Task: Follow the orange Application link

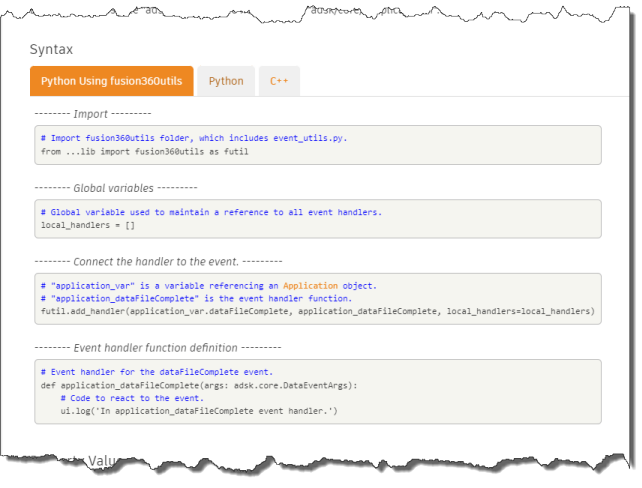Action: coord(310,286)
